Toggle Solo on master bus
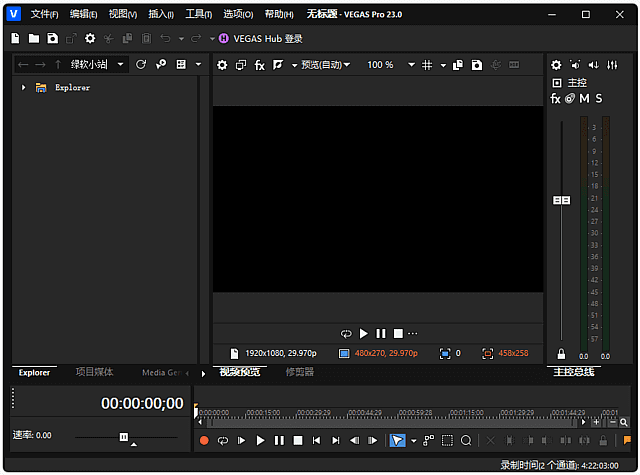640x475 pixels. [599, 98]
